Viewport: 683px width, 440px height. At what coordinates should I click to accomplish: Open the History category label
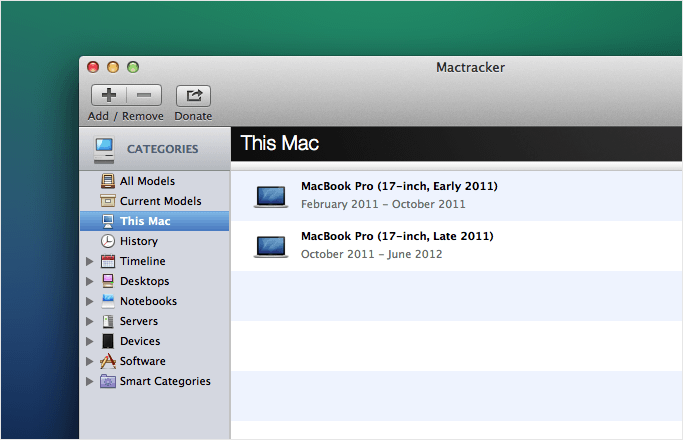coord(139,241)
